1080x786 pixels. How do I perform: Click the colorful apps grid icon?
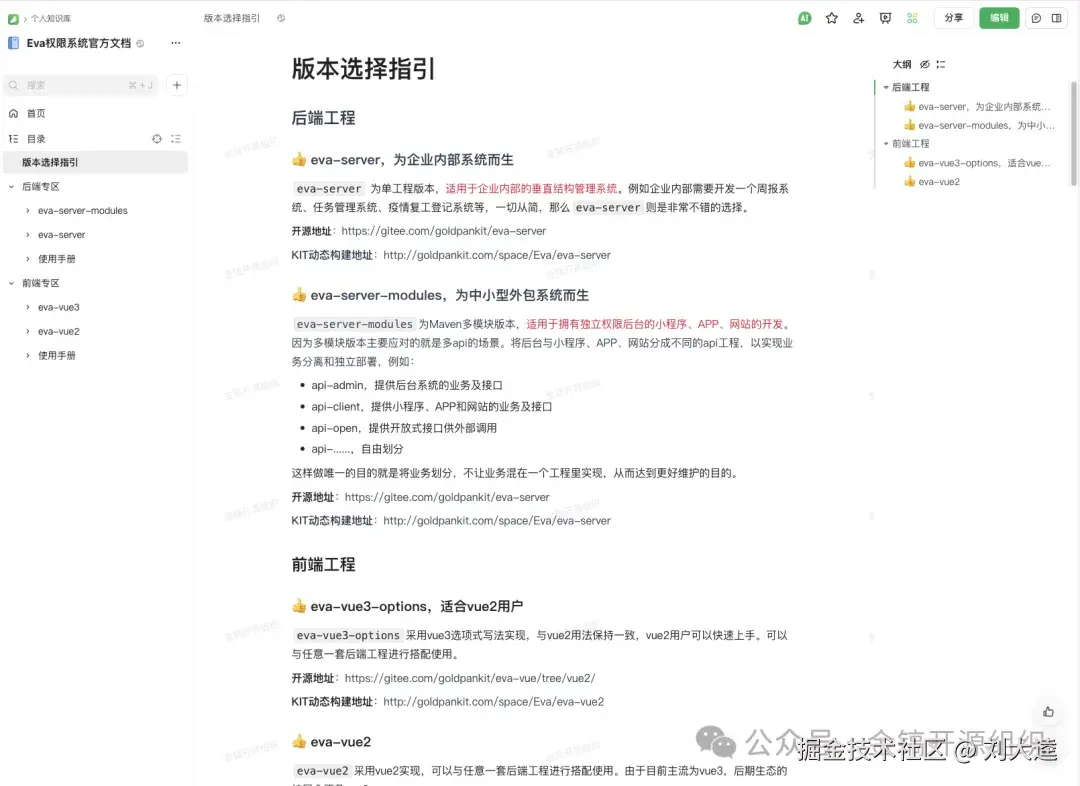click(912, 18)
